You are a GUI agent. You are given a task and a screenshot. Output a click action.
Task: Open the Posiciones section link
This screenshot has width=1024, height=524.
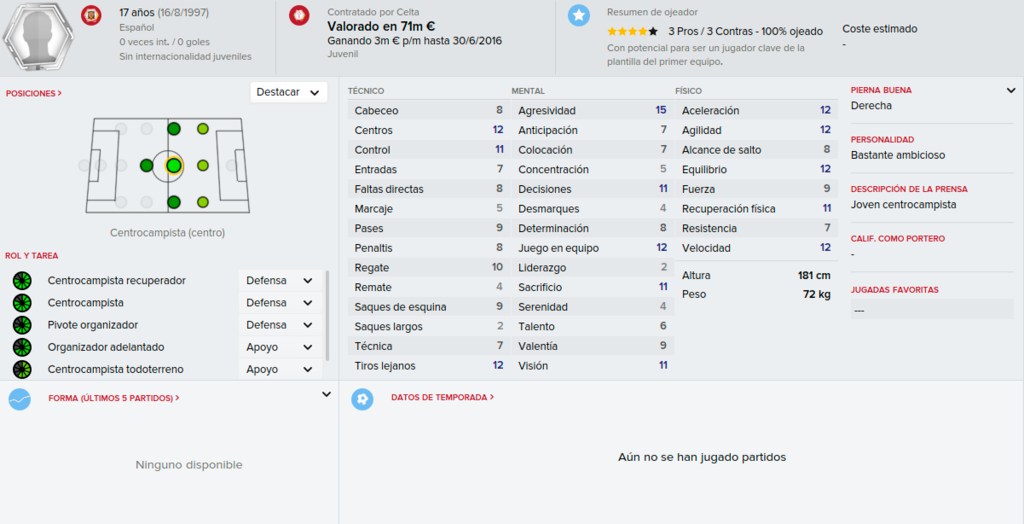tap(34, 93)
